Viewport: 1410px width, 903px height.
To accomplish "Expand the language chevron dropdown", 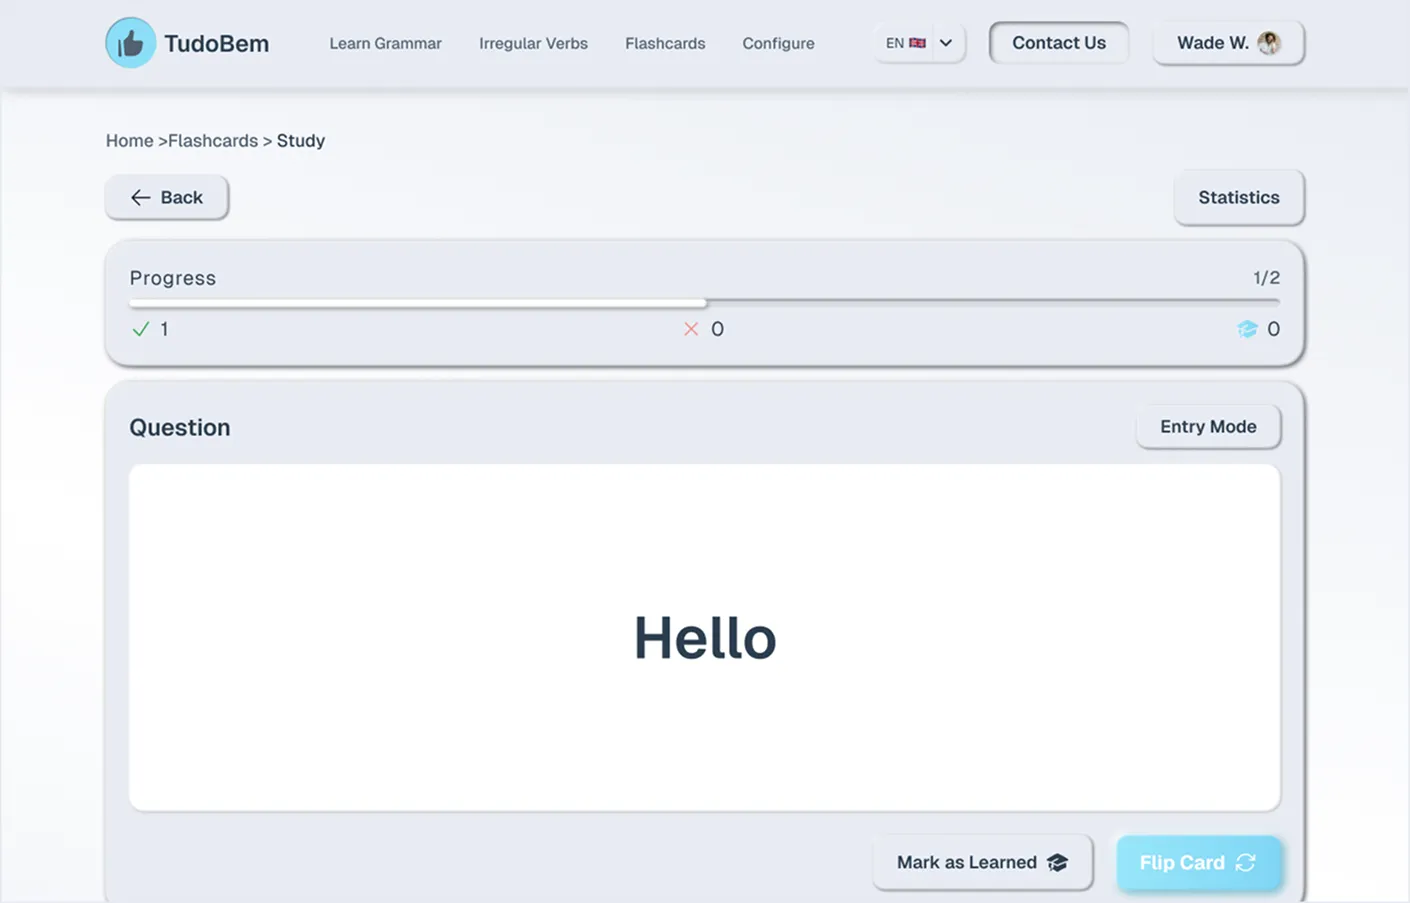I will [x=946, y=43].
